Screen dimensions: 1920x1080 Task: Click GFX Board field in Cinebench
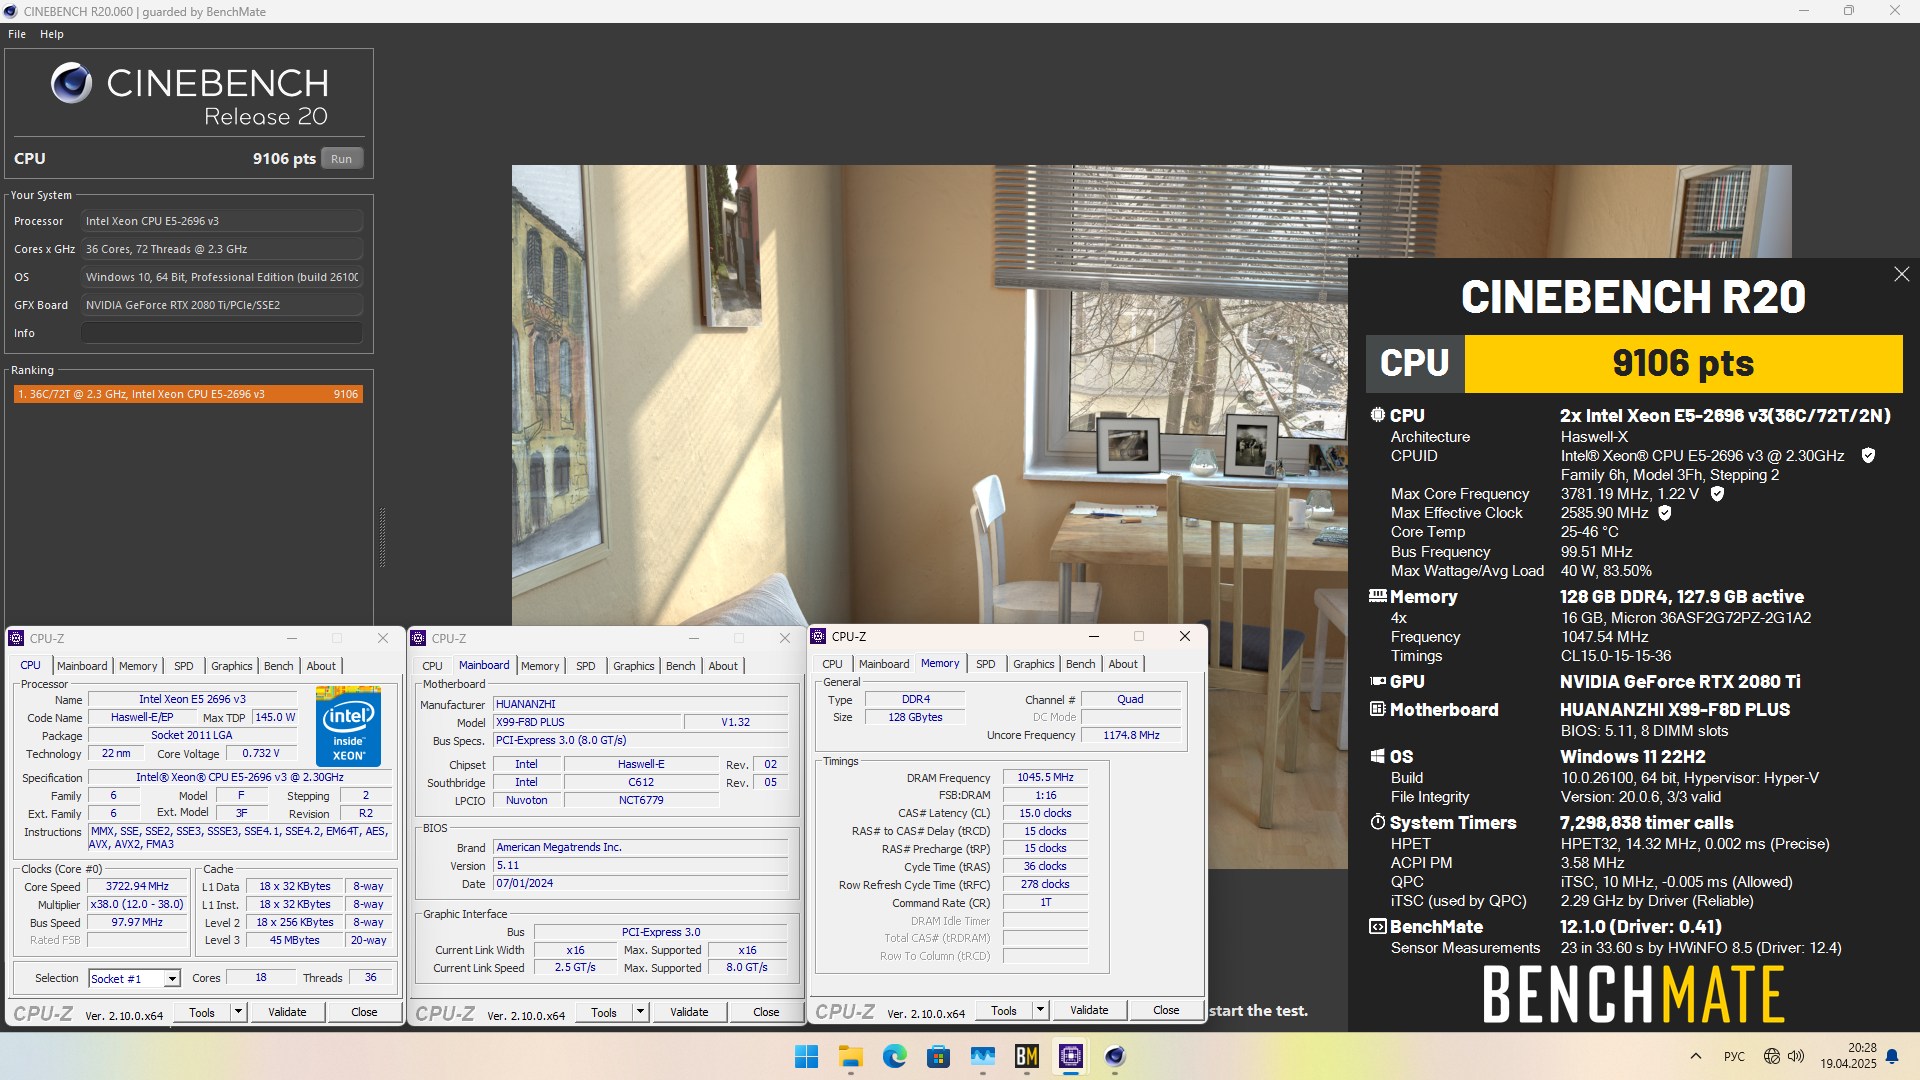coord(222,305)
